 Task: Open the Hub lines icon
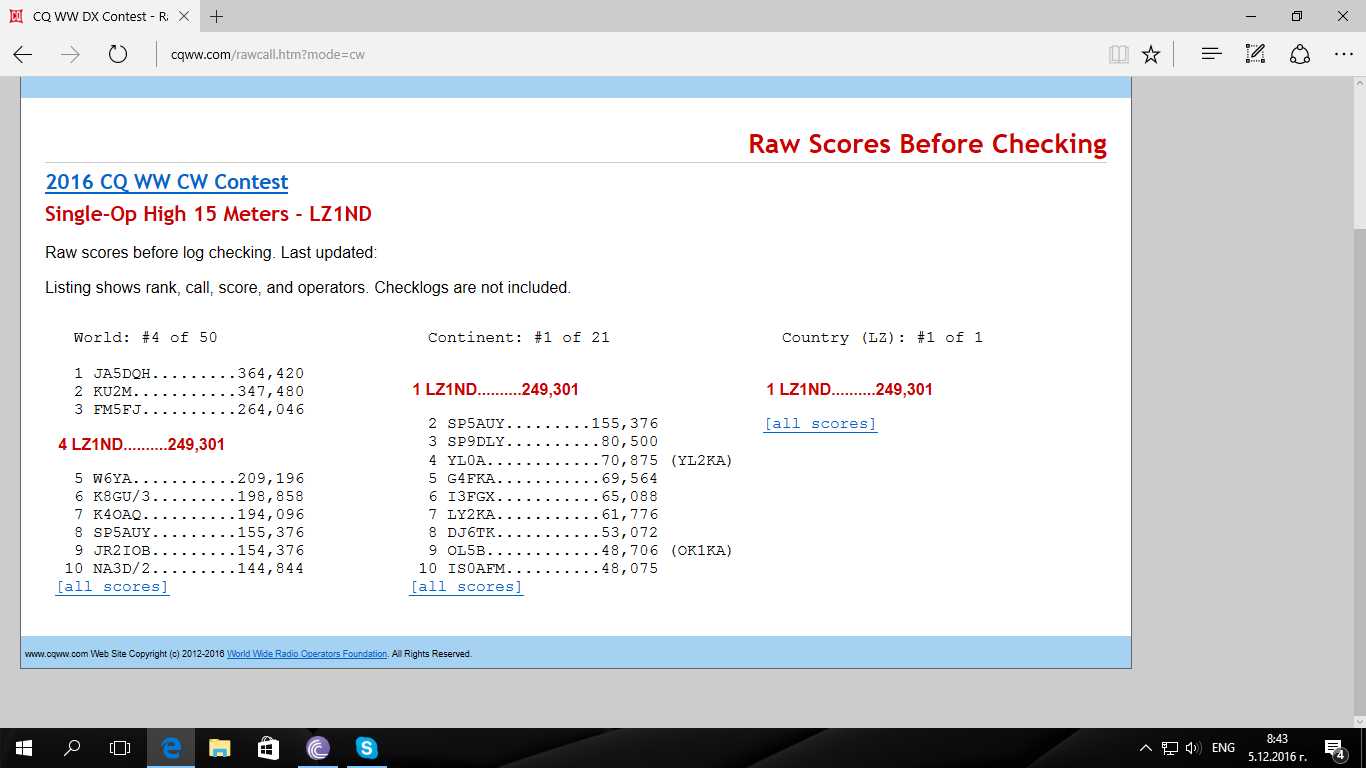1212,54
